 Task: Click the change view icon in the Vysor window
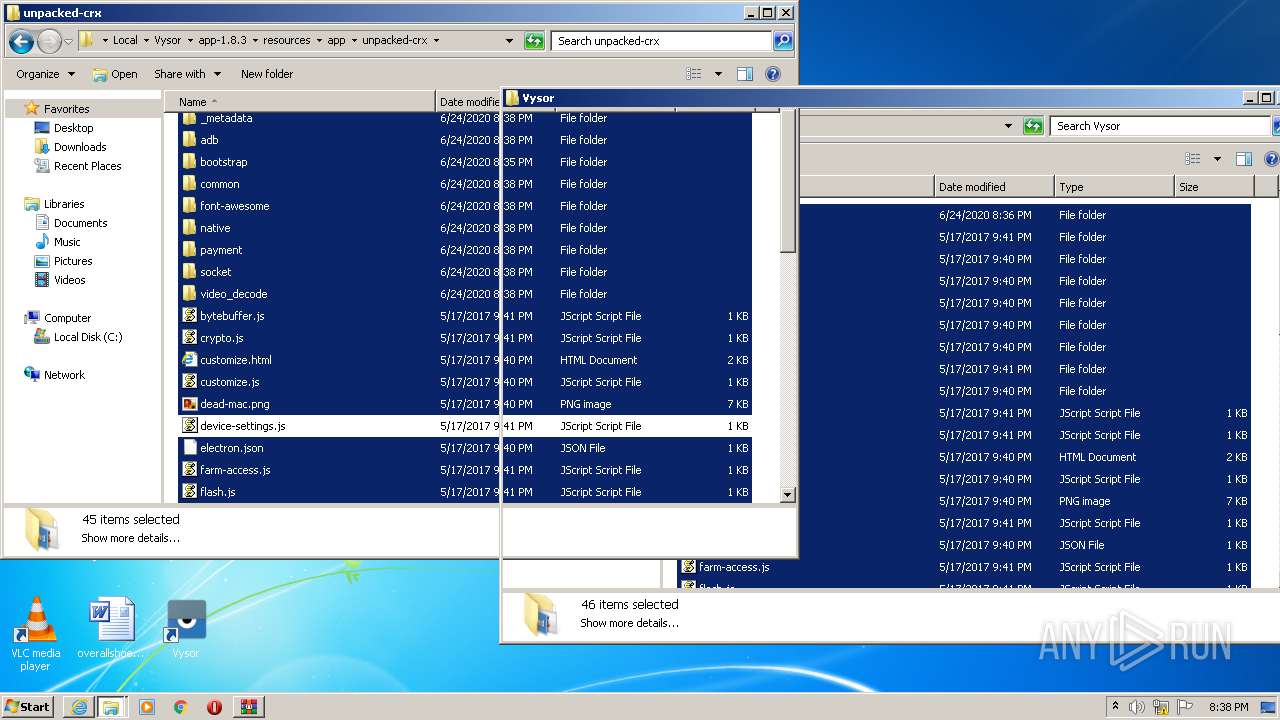pos(1193,159)
